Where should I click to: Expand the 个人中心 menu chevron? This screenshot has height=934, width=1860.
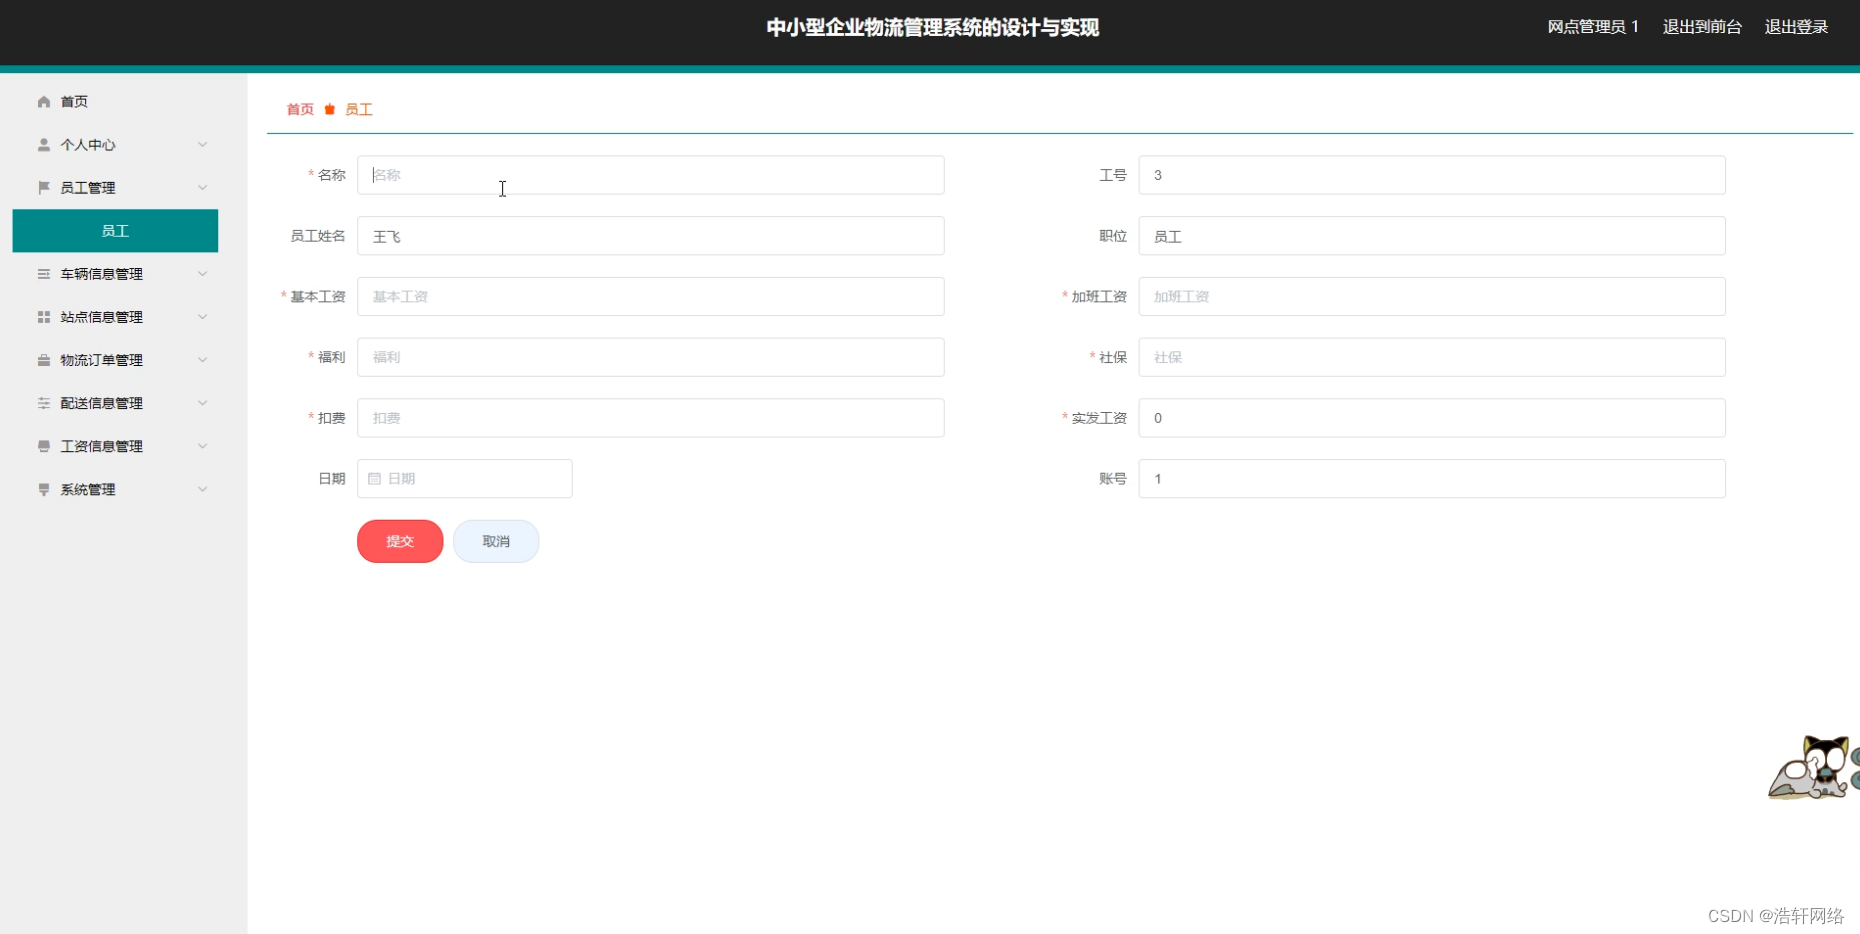point(203,144)
